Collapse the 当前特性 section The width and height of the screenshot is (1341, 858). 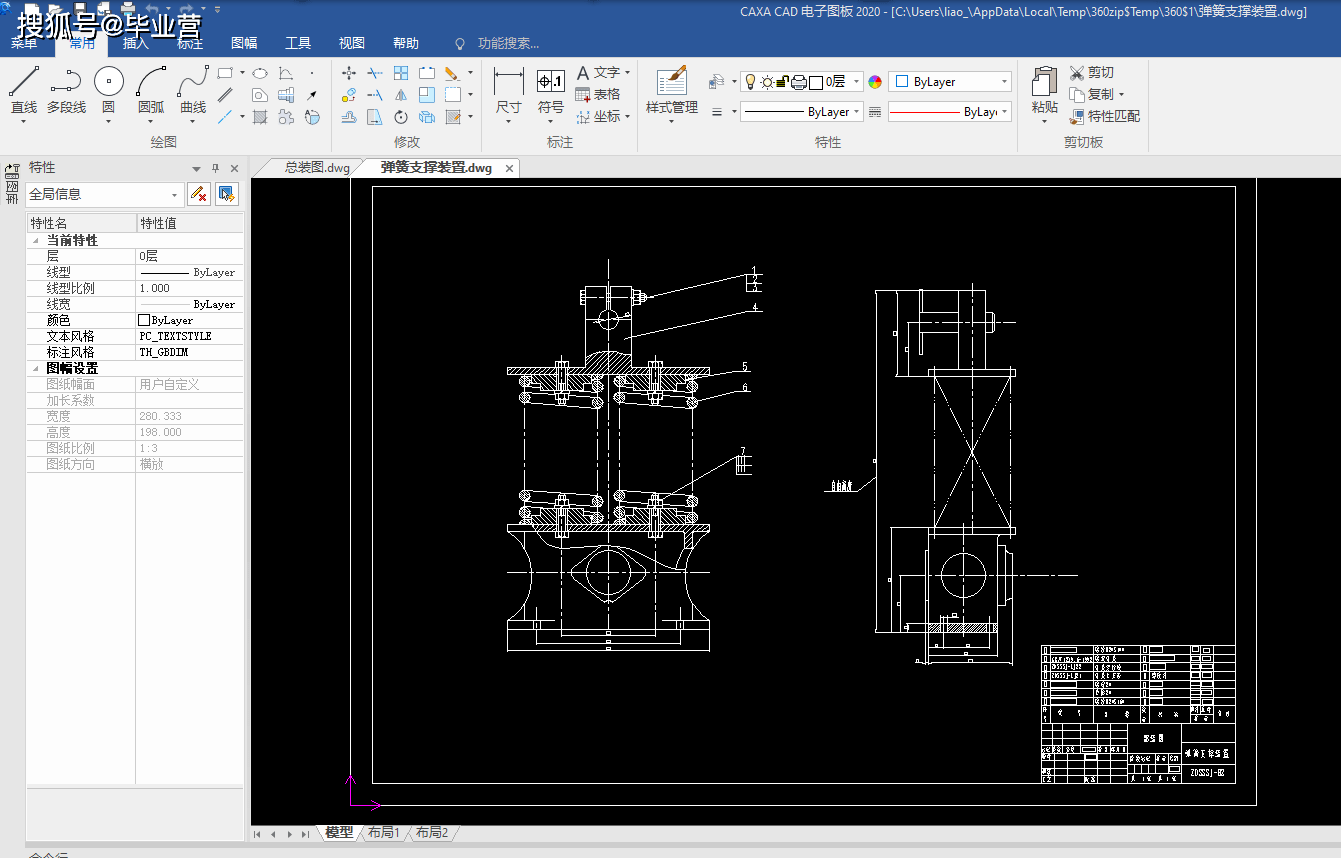pos(36,241)
